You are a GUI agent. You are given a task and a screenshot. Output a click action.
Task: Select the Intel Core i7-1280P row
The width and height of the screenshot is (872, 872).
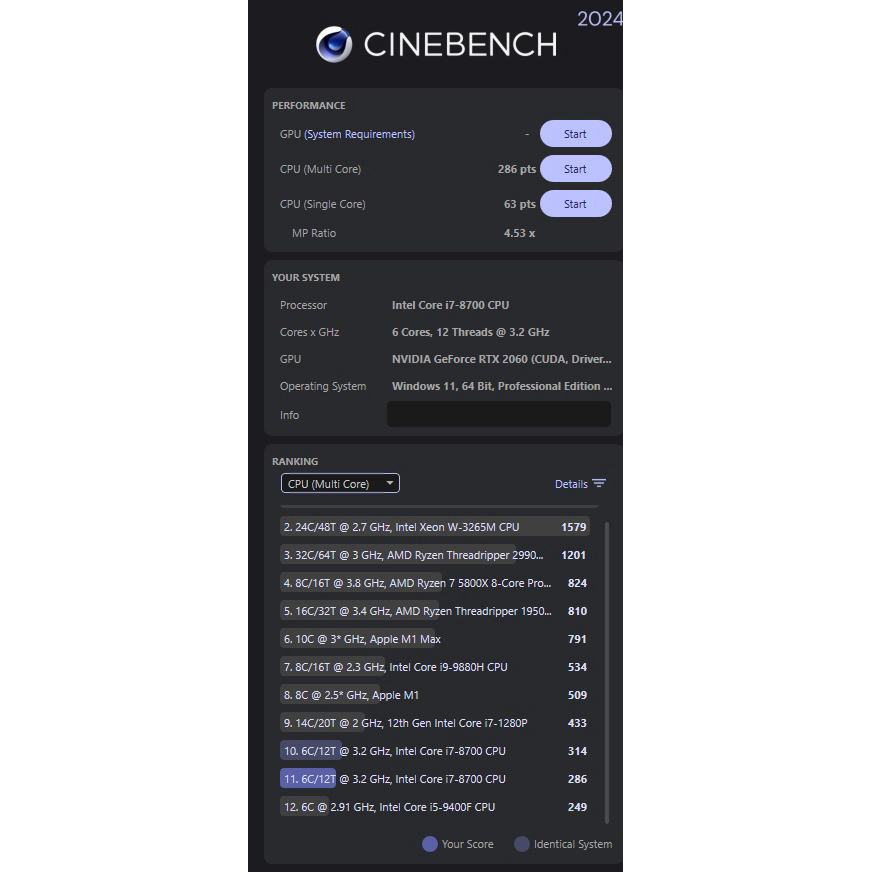pyautogui.click(x=435, y=723)
